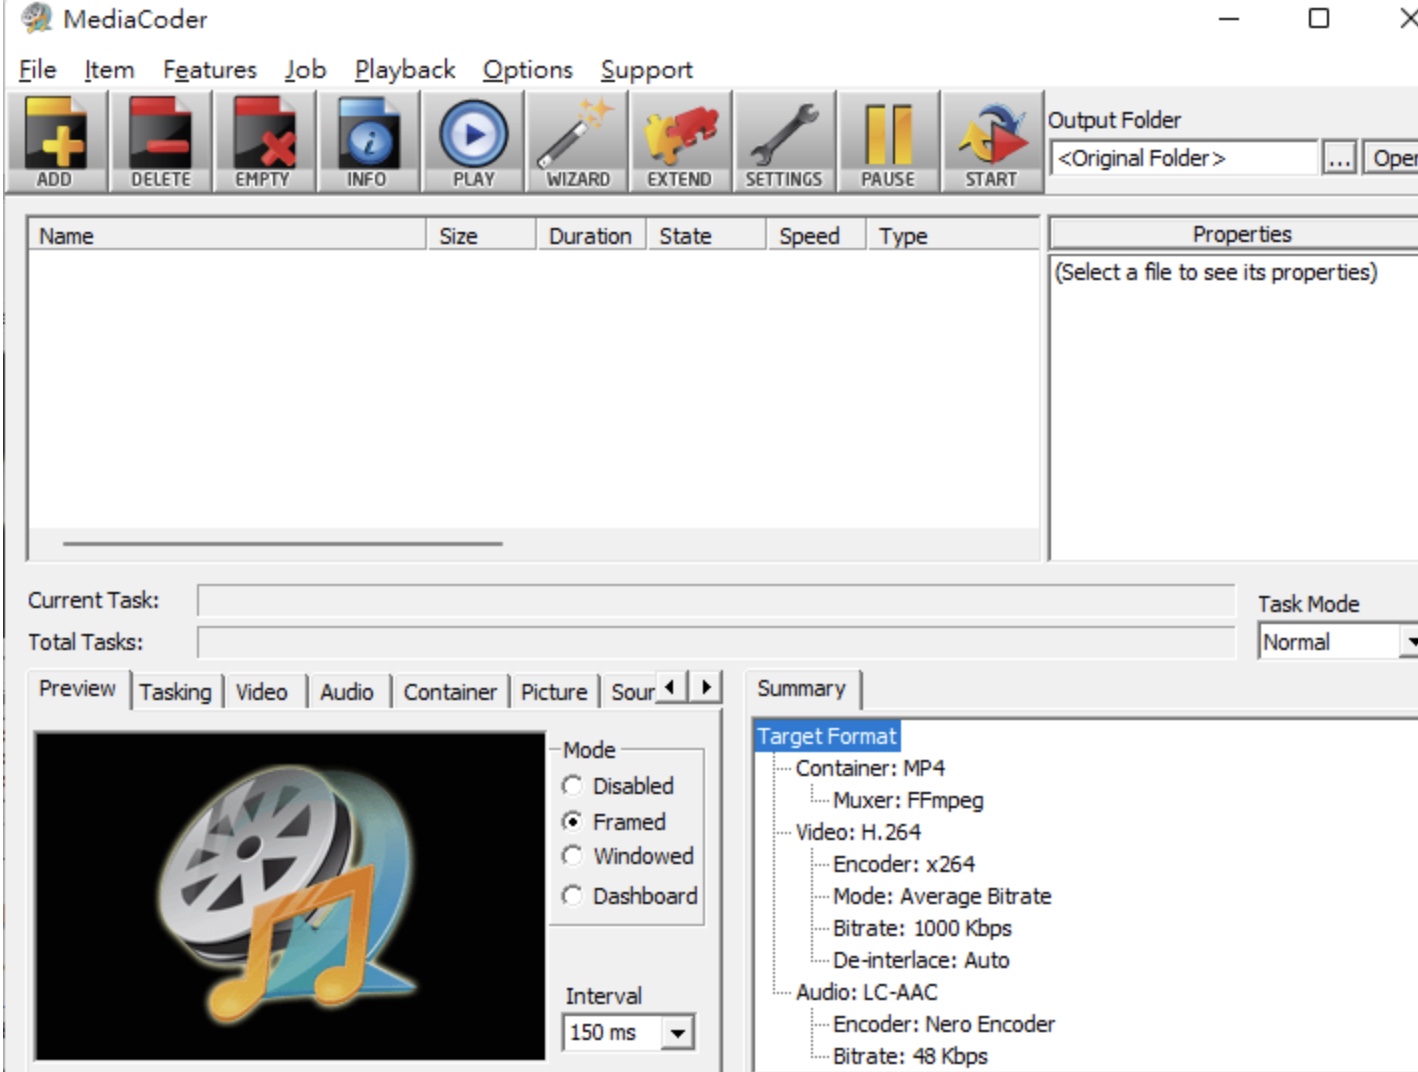Select the Target Format tree root
This screenshot has width=1418, height=1072.
(827, 737)
